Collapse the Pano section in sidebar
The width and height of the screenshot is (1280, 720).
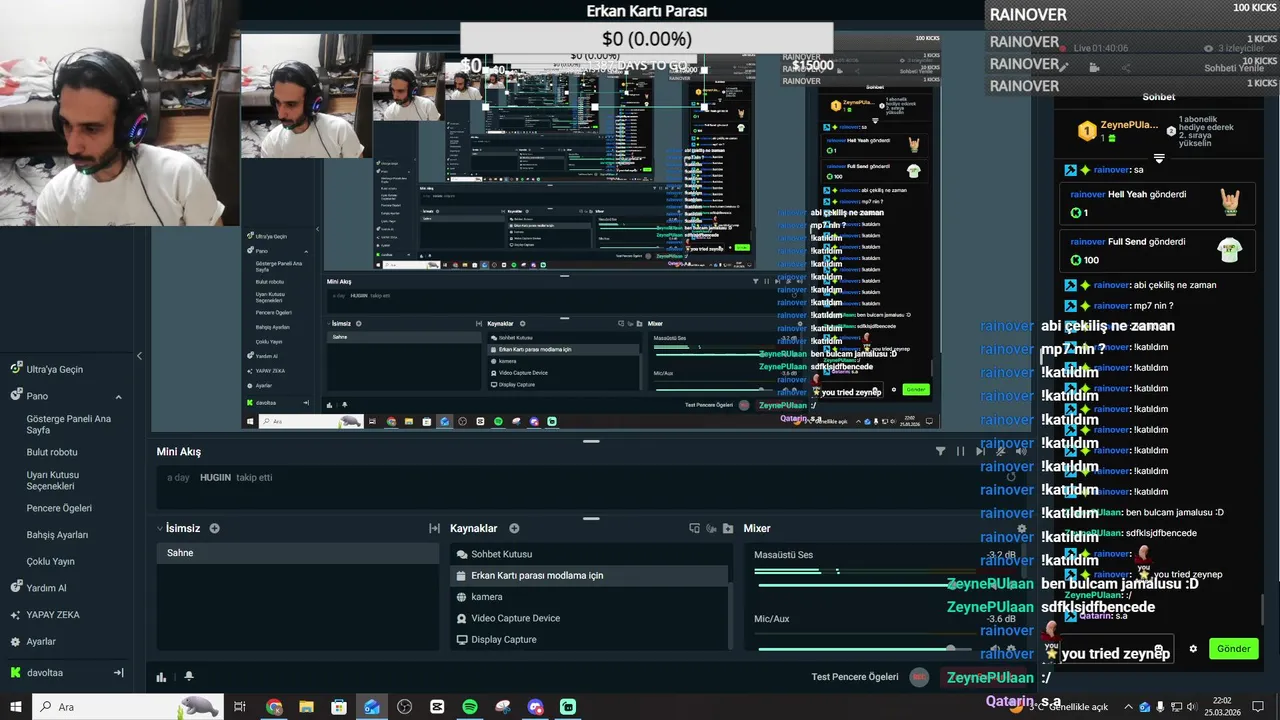pyautogui.click(x=118, y=396)
